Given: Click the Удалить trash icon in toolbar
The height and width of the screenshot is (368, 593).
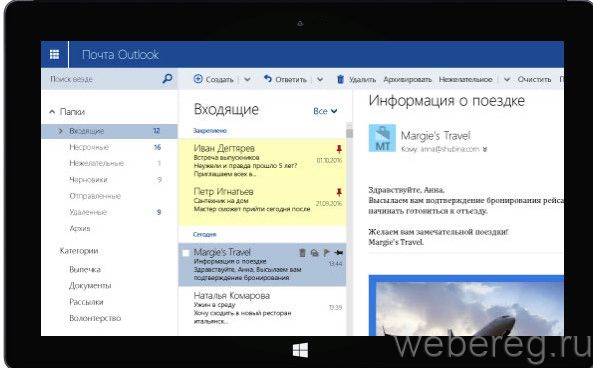Looking at the screenshot, I should [x=340, y=79].
